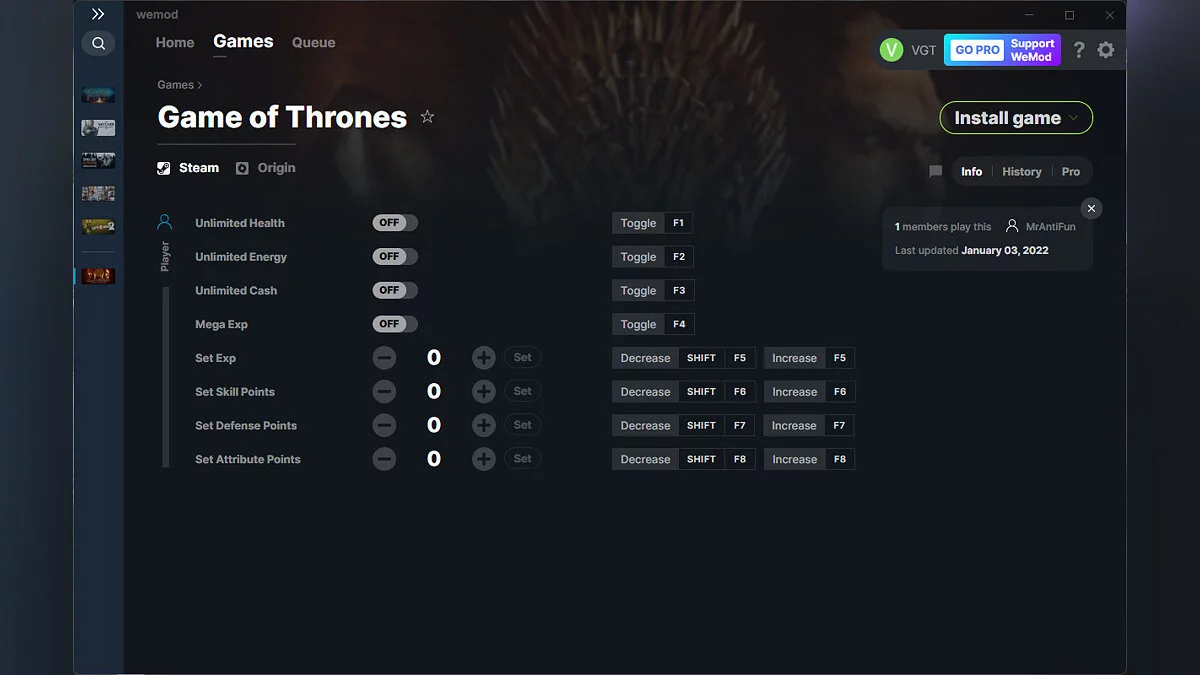Screen dimensions: 1200x675
Task: Click the VGT account avatar
Action: click(x=891, y=49)
